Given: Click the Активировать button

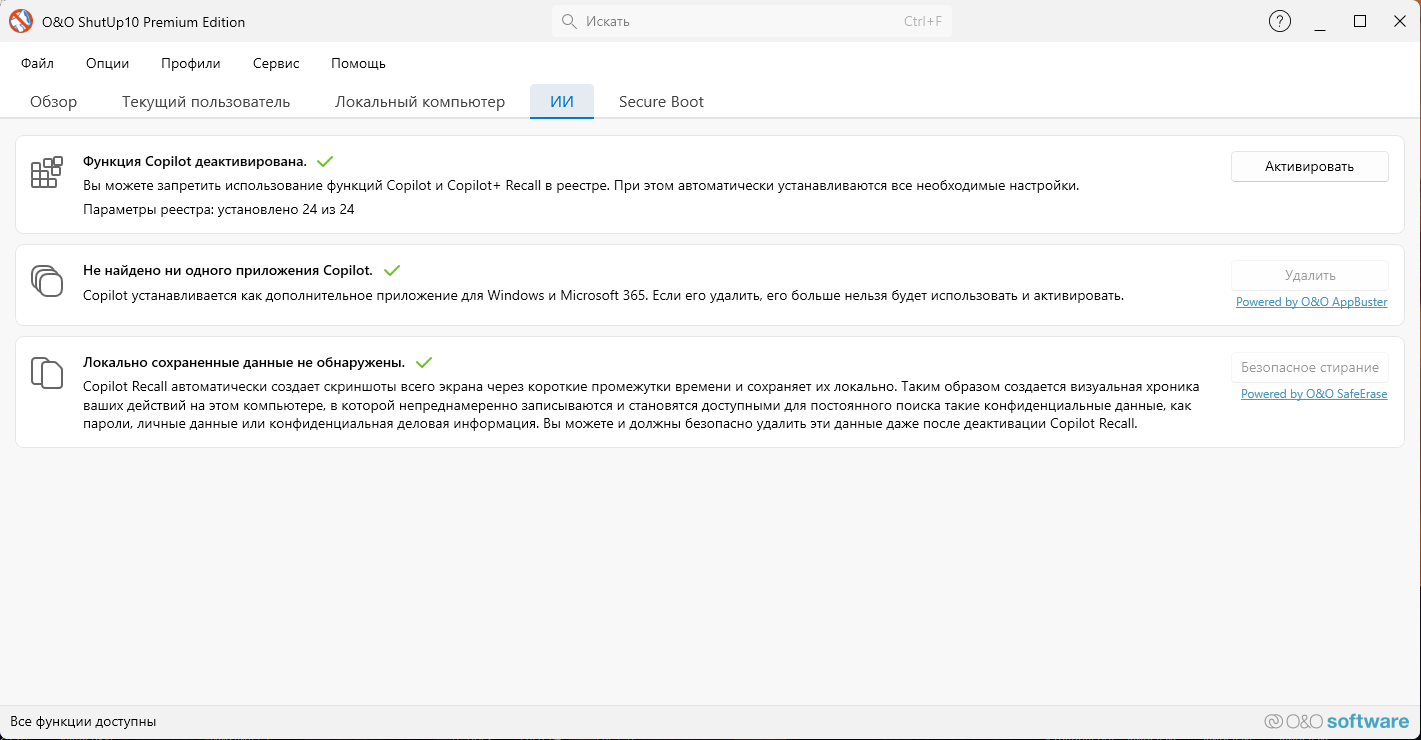Looking at the screenshot, I should pyautogui.click(x=1309, y=166).
